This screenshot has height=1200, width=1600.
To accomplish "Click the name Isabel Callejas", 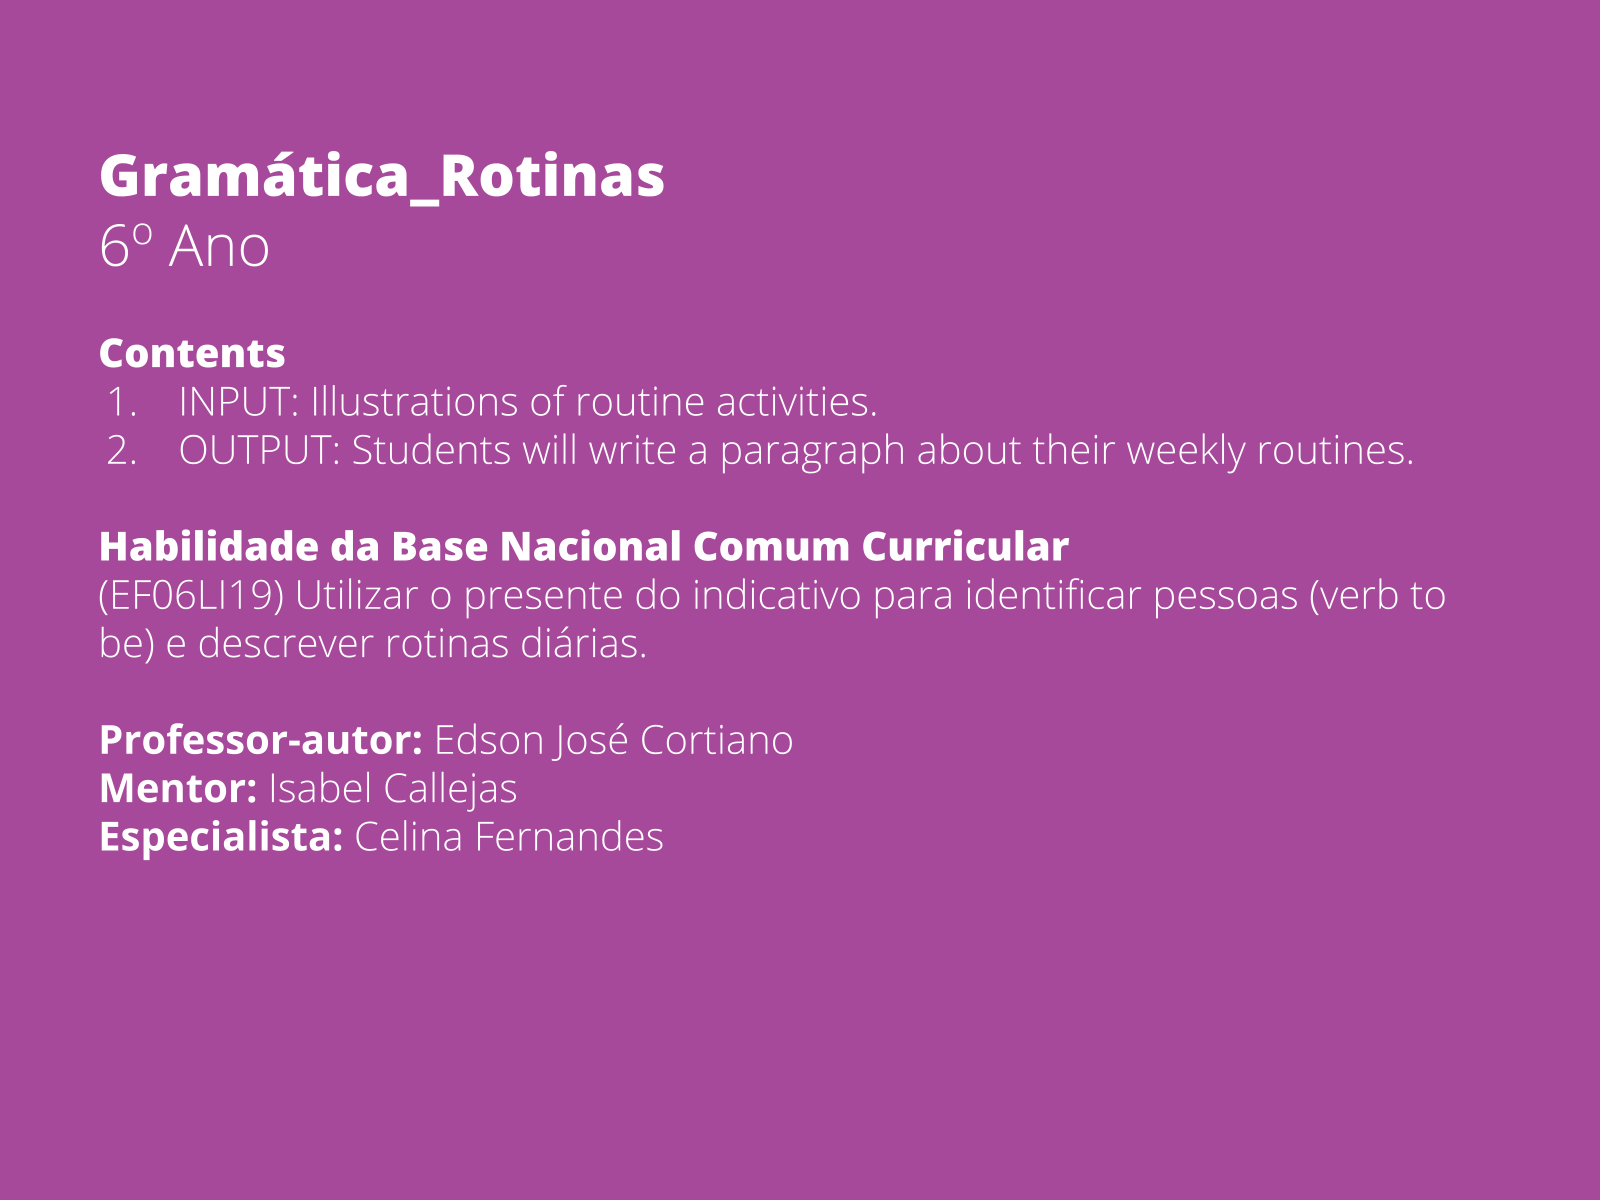I will click(x=392, y=789).
